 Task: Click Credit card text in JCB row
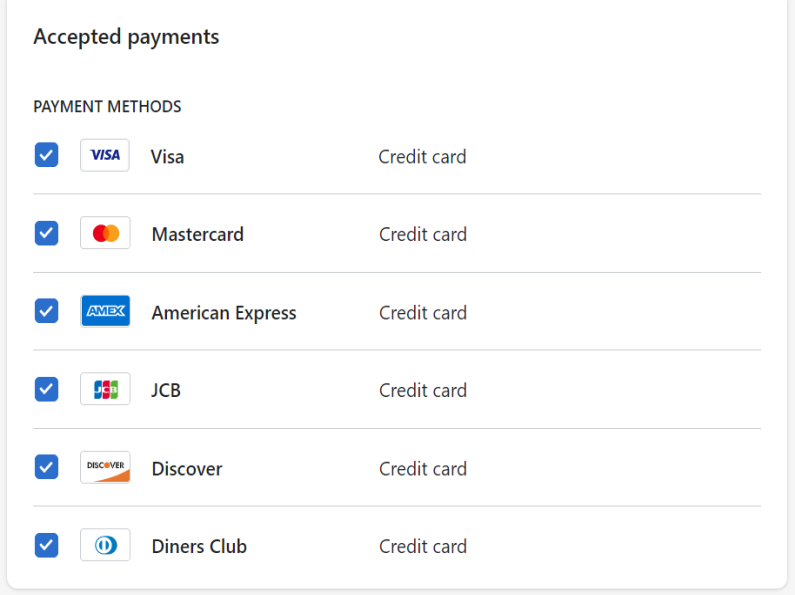[423, 390]
